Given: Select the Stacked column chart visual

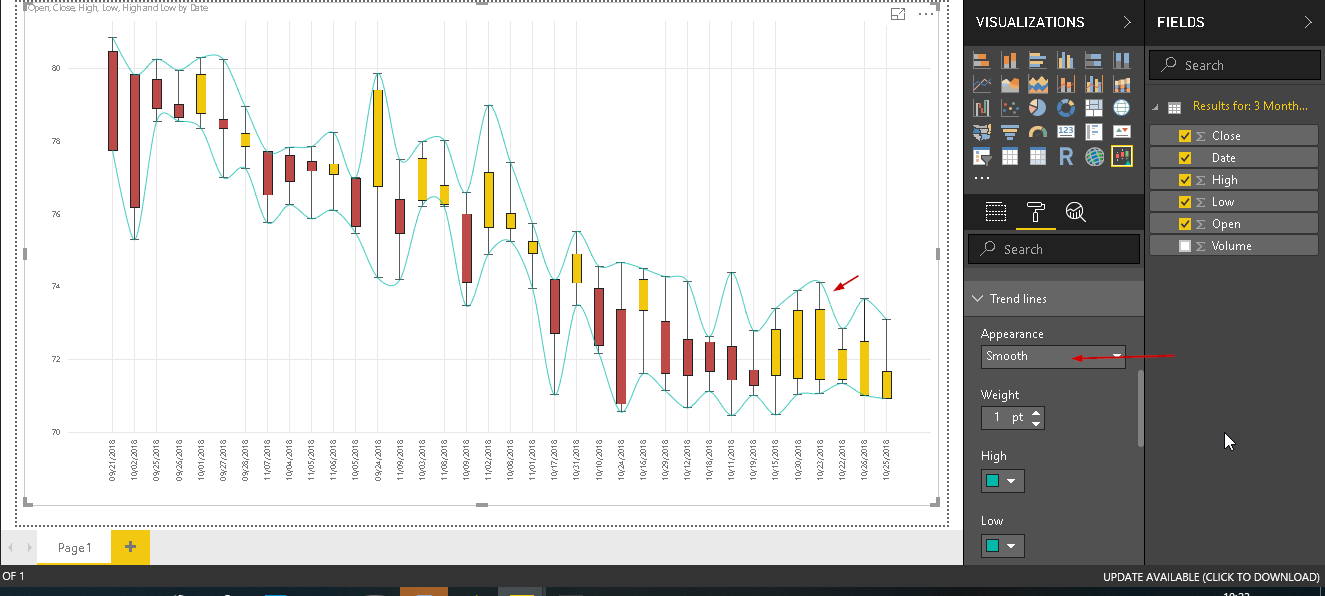Looking at the screenshot, I should (1010, 61).
